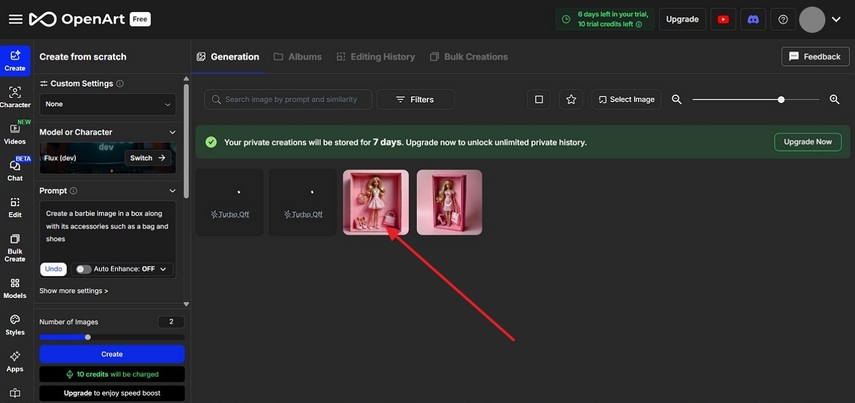The image size is (855, 403).
Task: Open the YouTube channel icon
Action: 723,19
